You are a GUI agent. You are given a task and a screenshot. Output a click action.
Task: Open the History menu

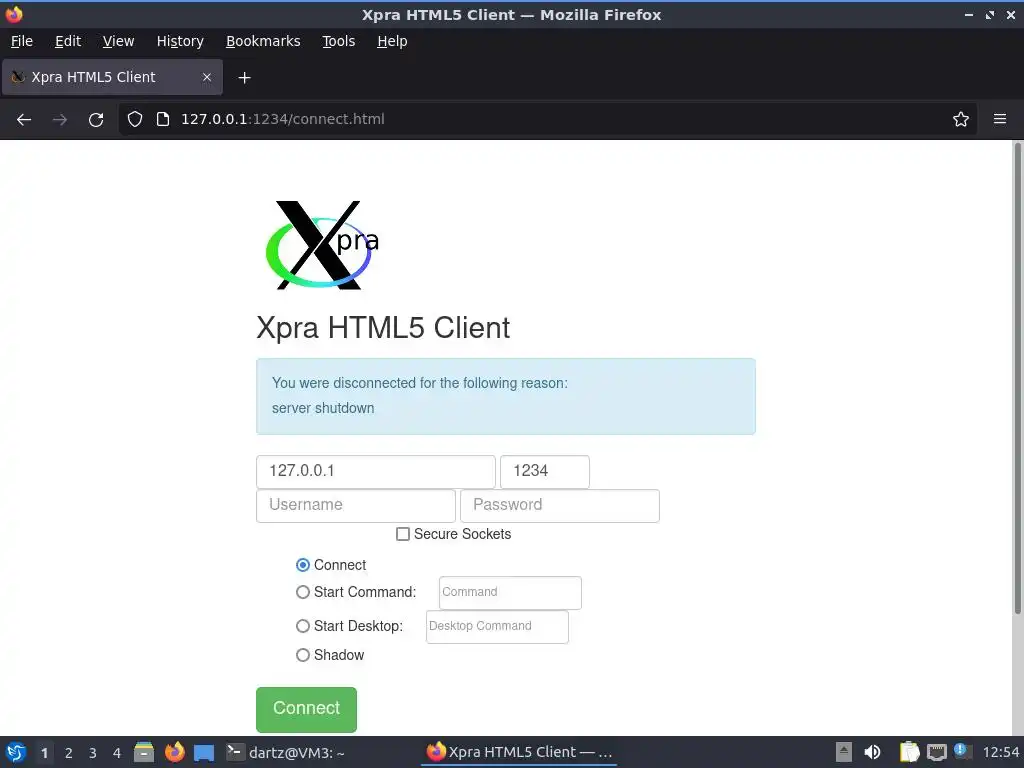[180, 41]
